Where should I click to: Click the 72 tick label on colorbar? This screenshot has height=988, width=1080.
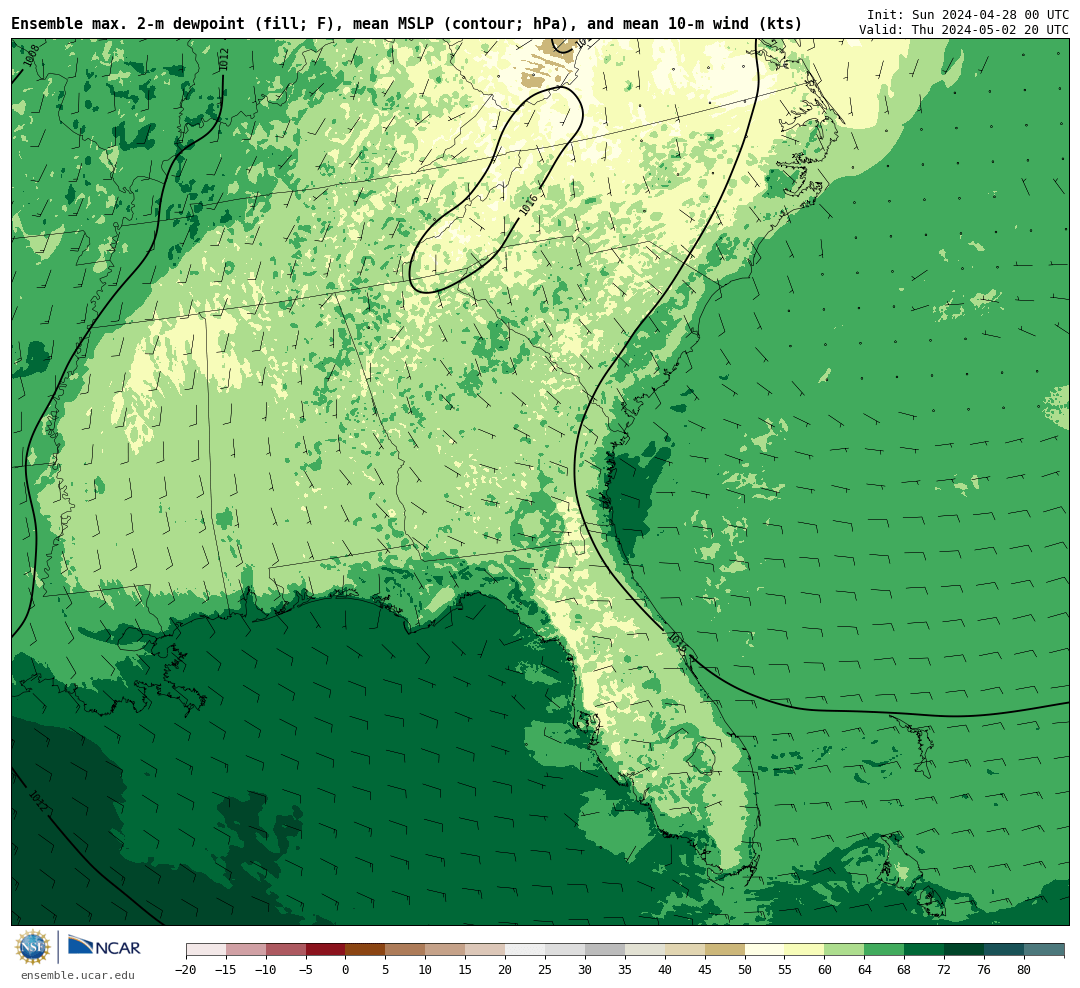(x=944, y=970)
